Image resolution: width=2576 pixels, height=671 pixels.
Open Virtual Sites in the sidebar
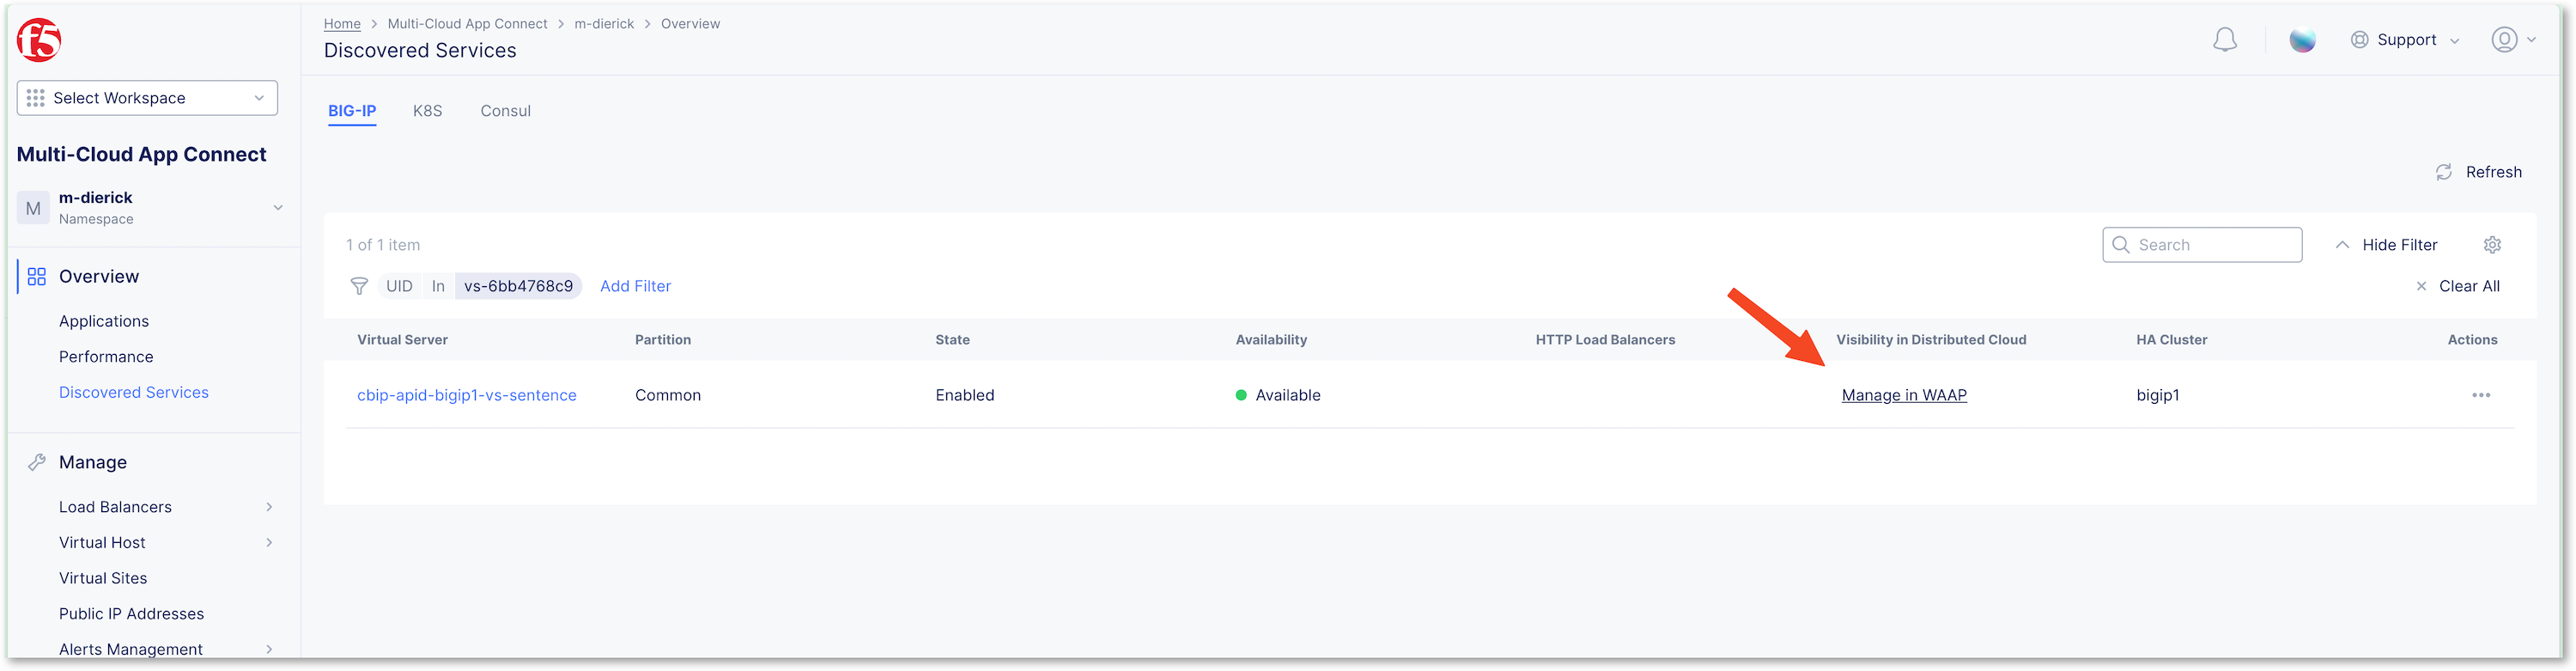(103, 579)
